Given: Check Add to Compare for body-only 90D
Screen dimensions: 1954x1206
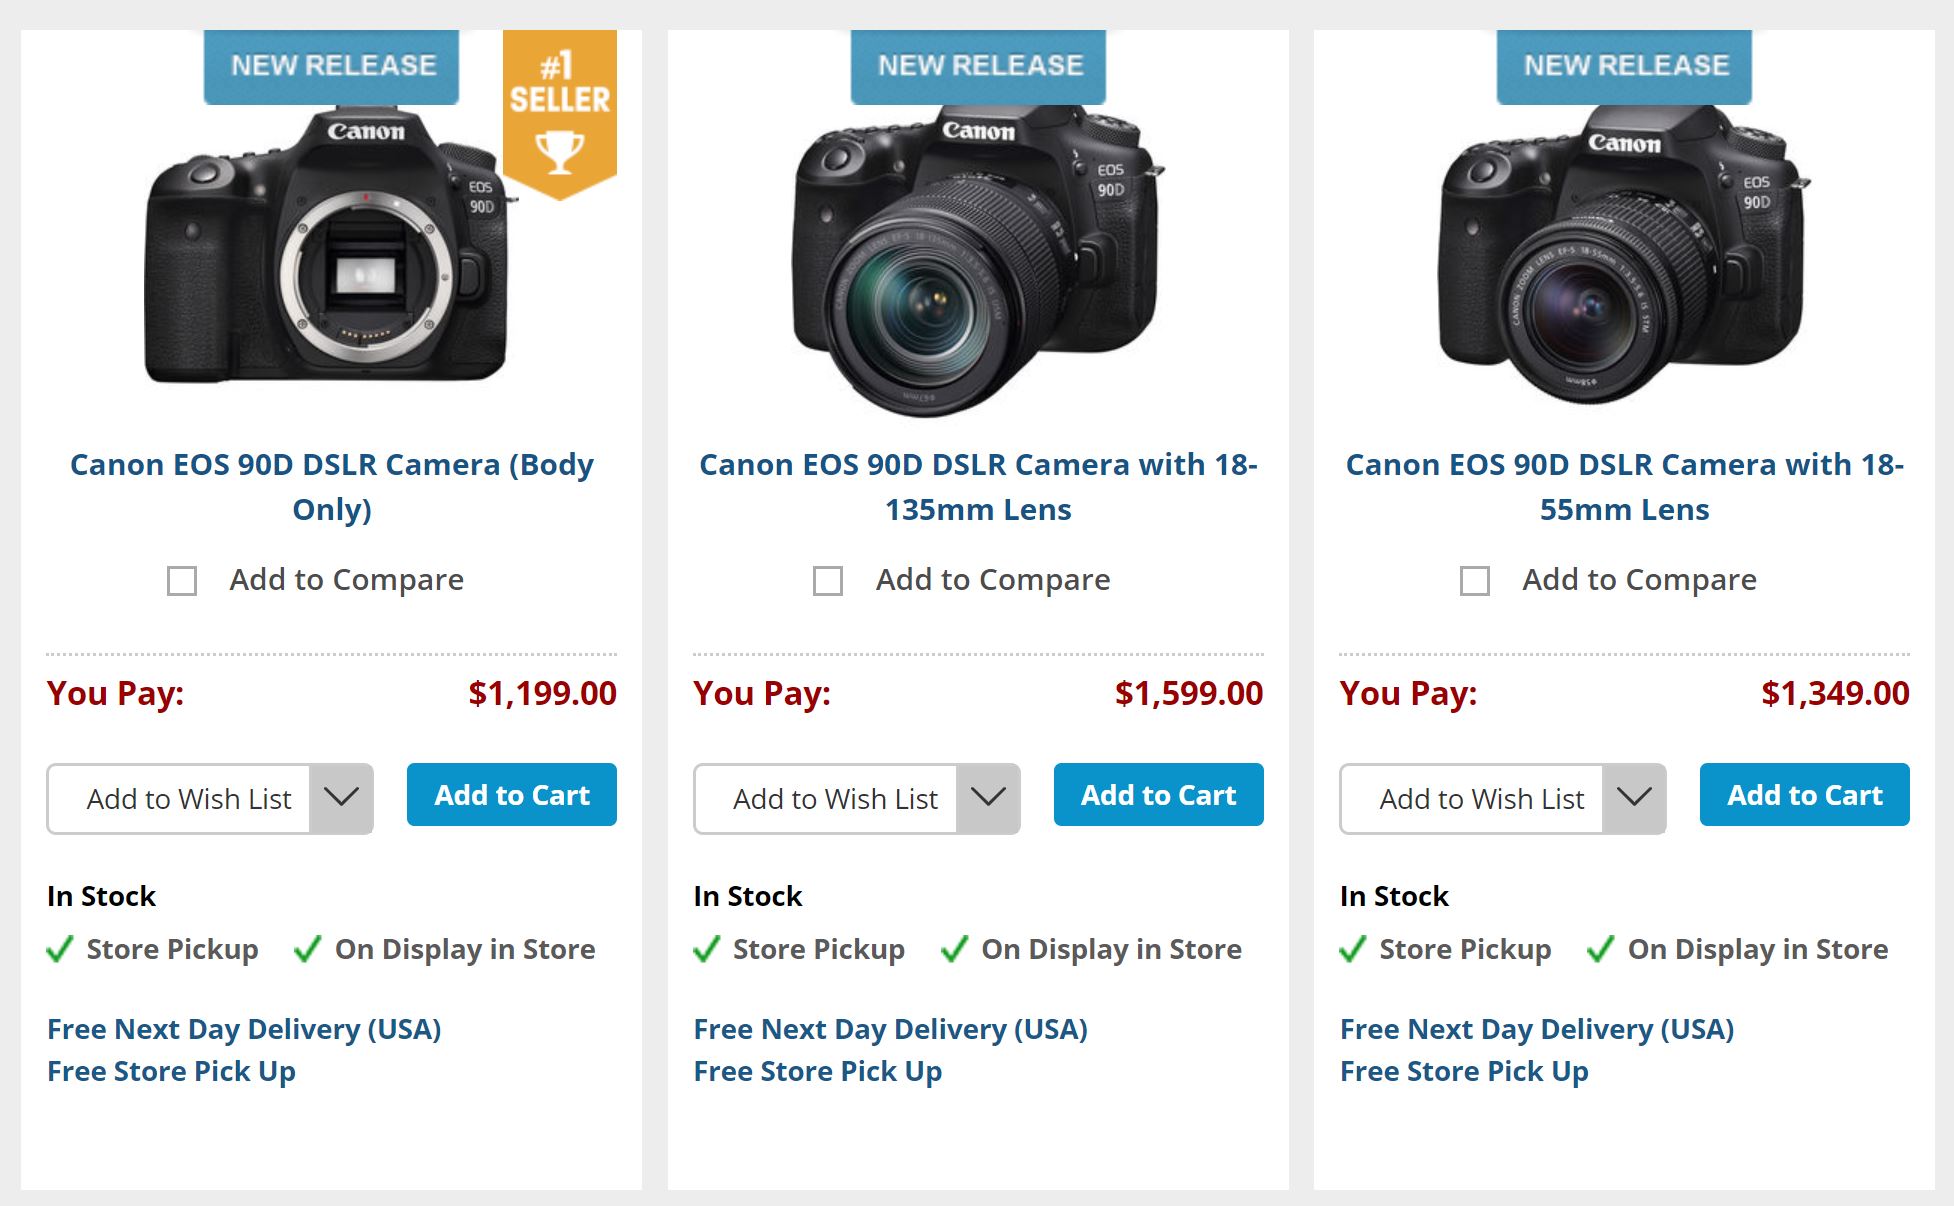Looking at the screenshot, I should (x=182, y=581).
